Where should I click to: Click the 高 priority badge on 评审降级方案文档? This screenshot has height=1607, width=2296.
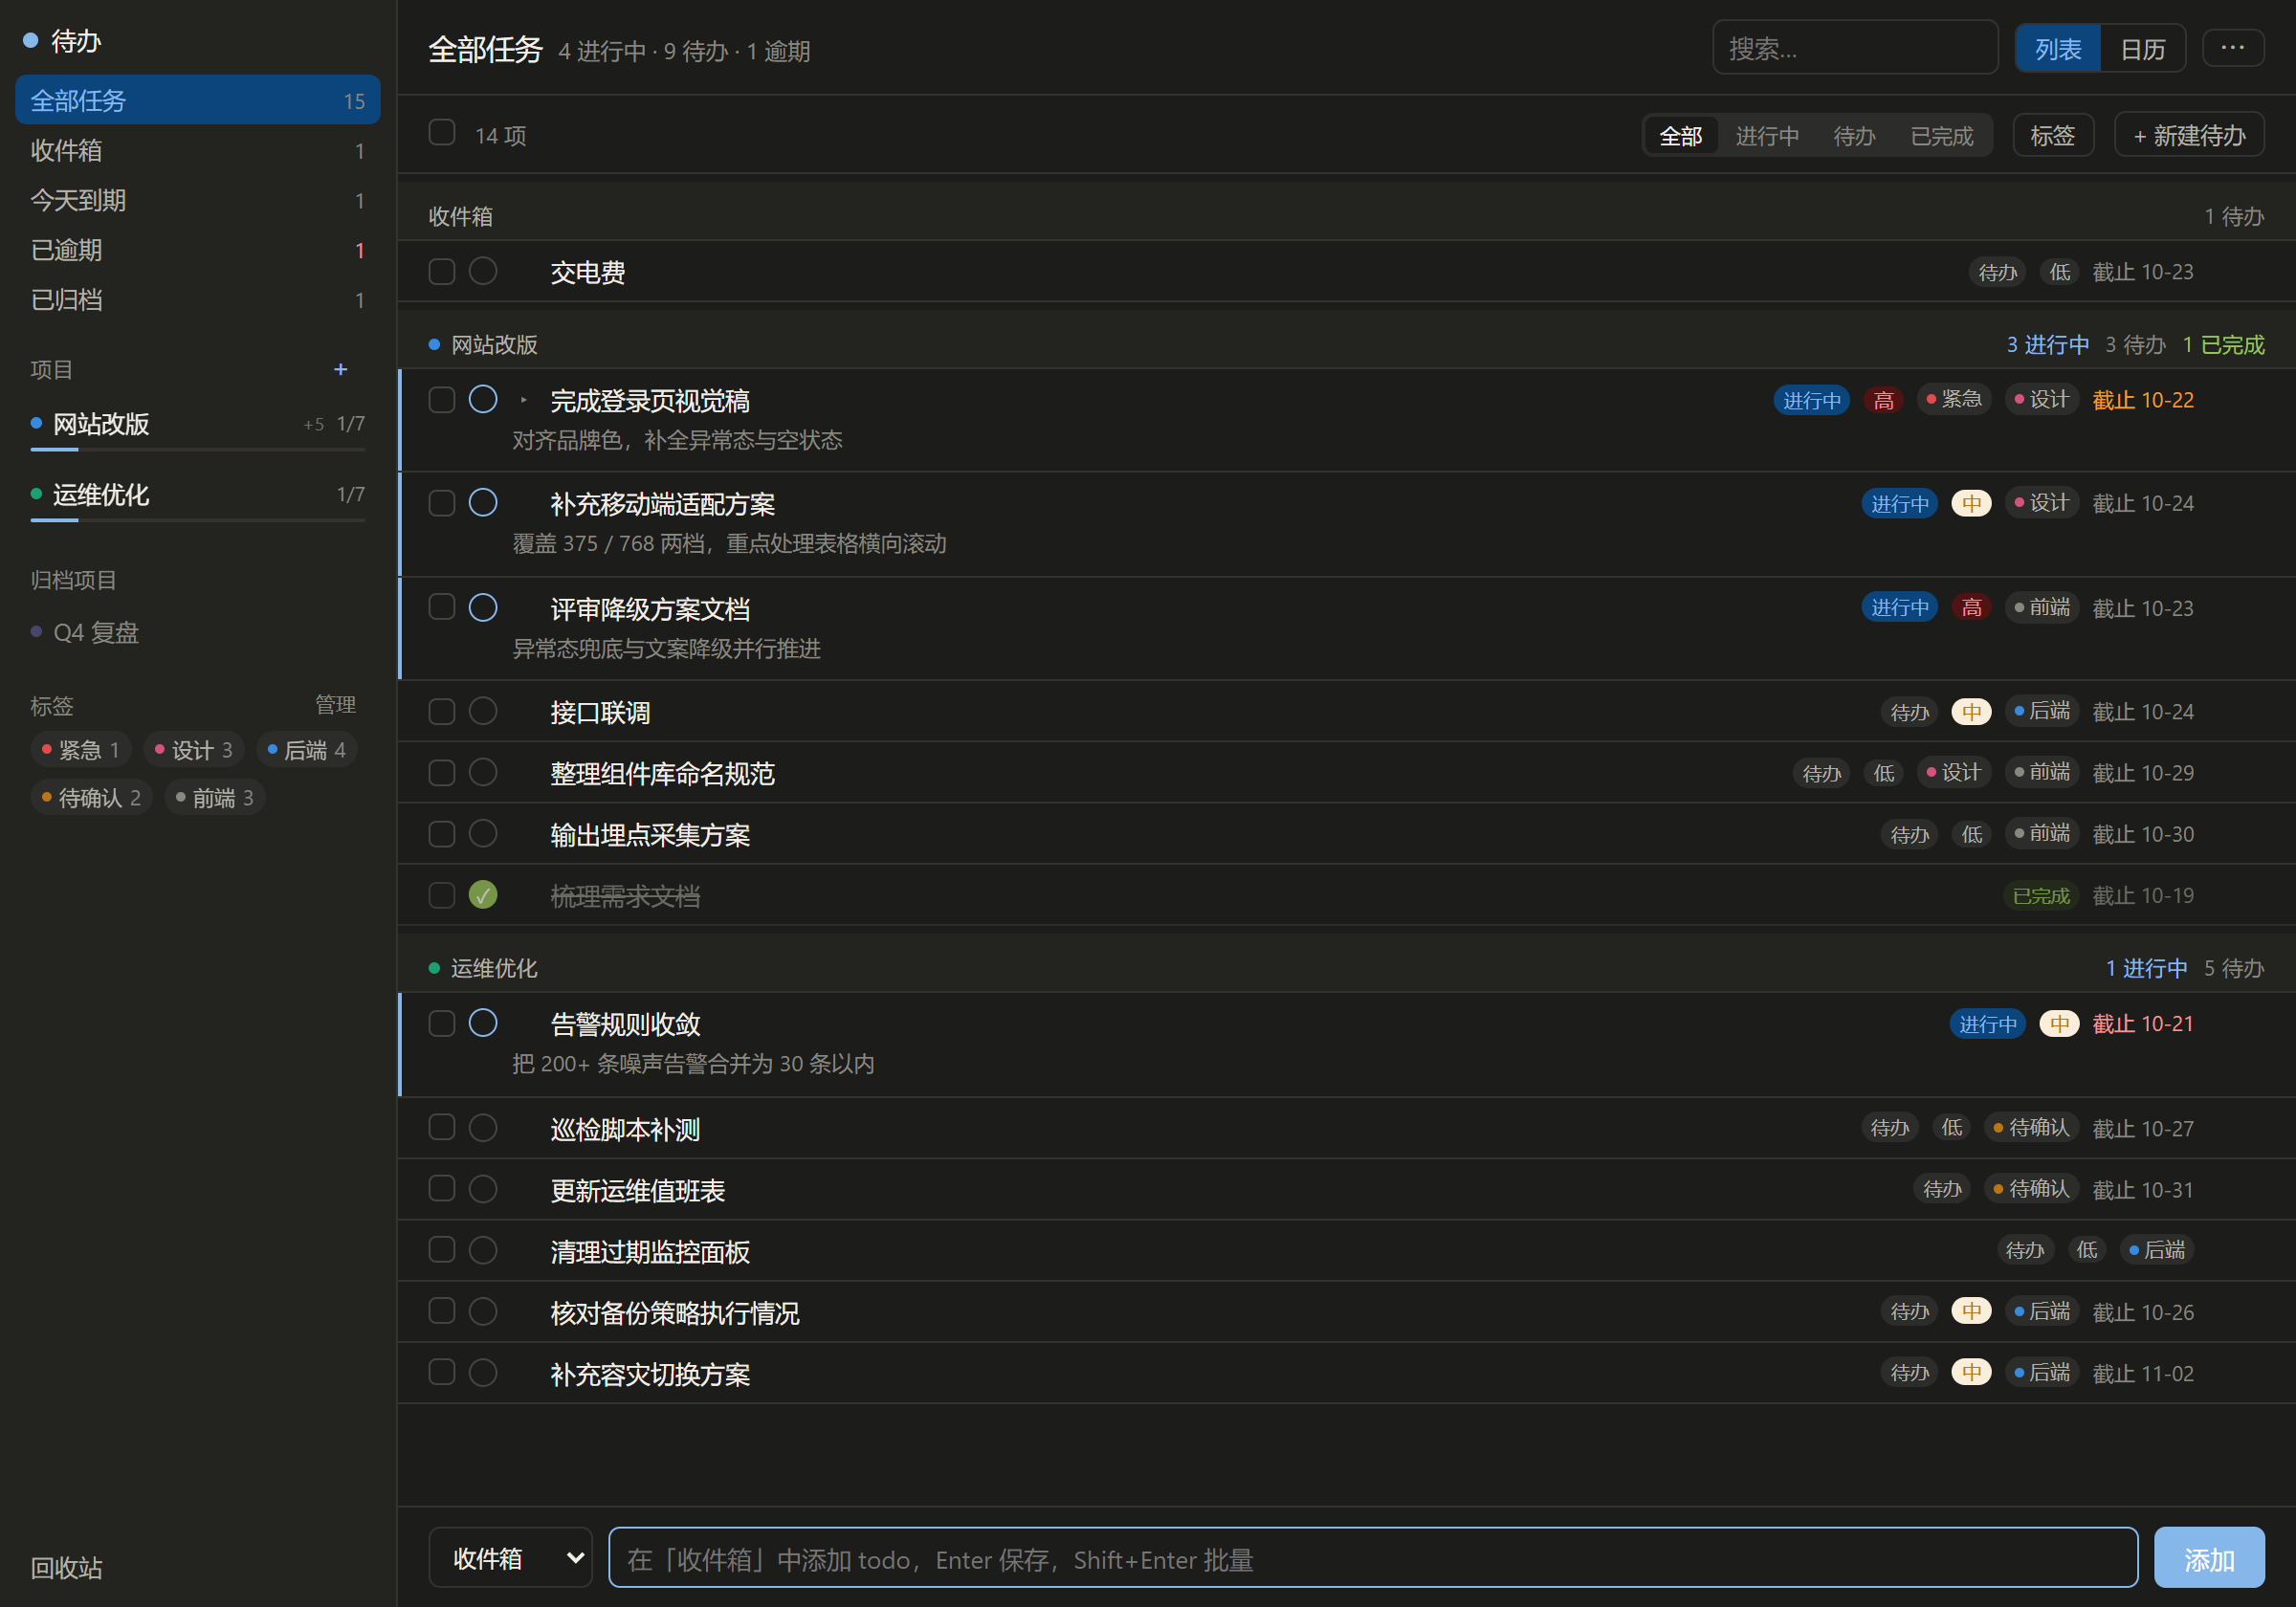1971,607
